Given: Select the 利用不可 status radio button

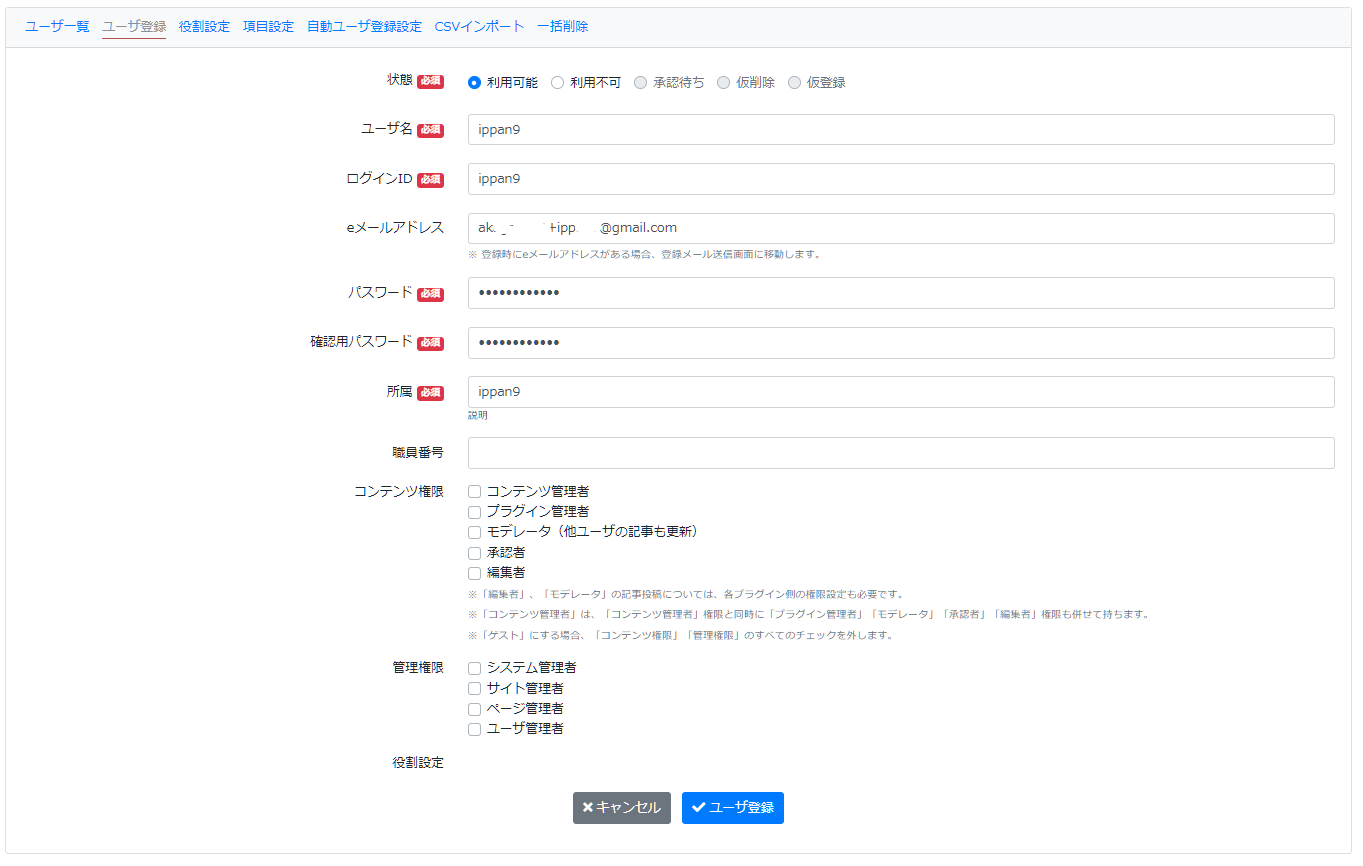Looking at the screenshot, I should [x=557, y=82].
